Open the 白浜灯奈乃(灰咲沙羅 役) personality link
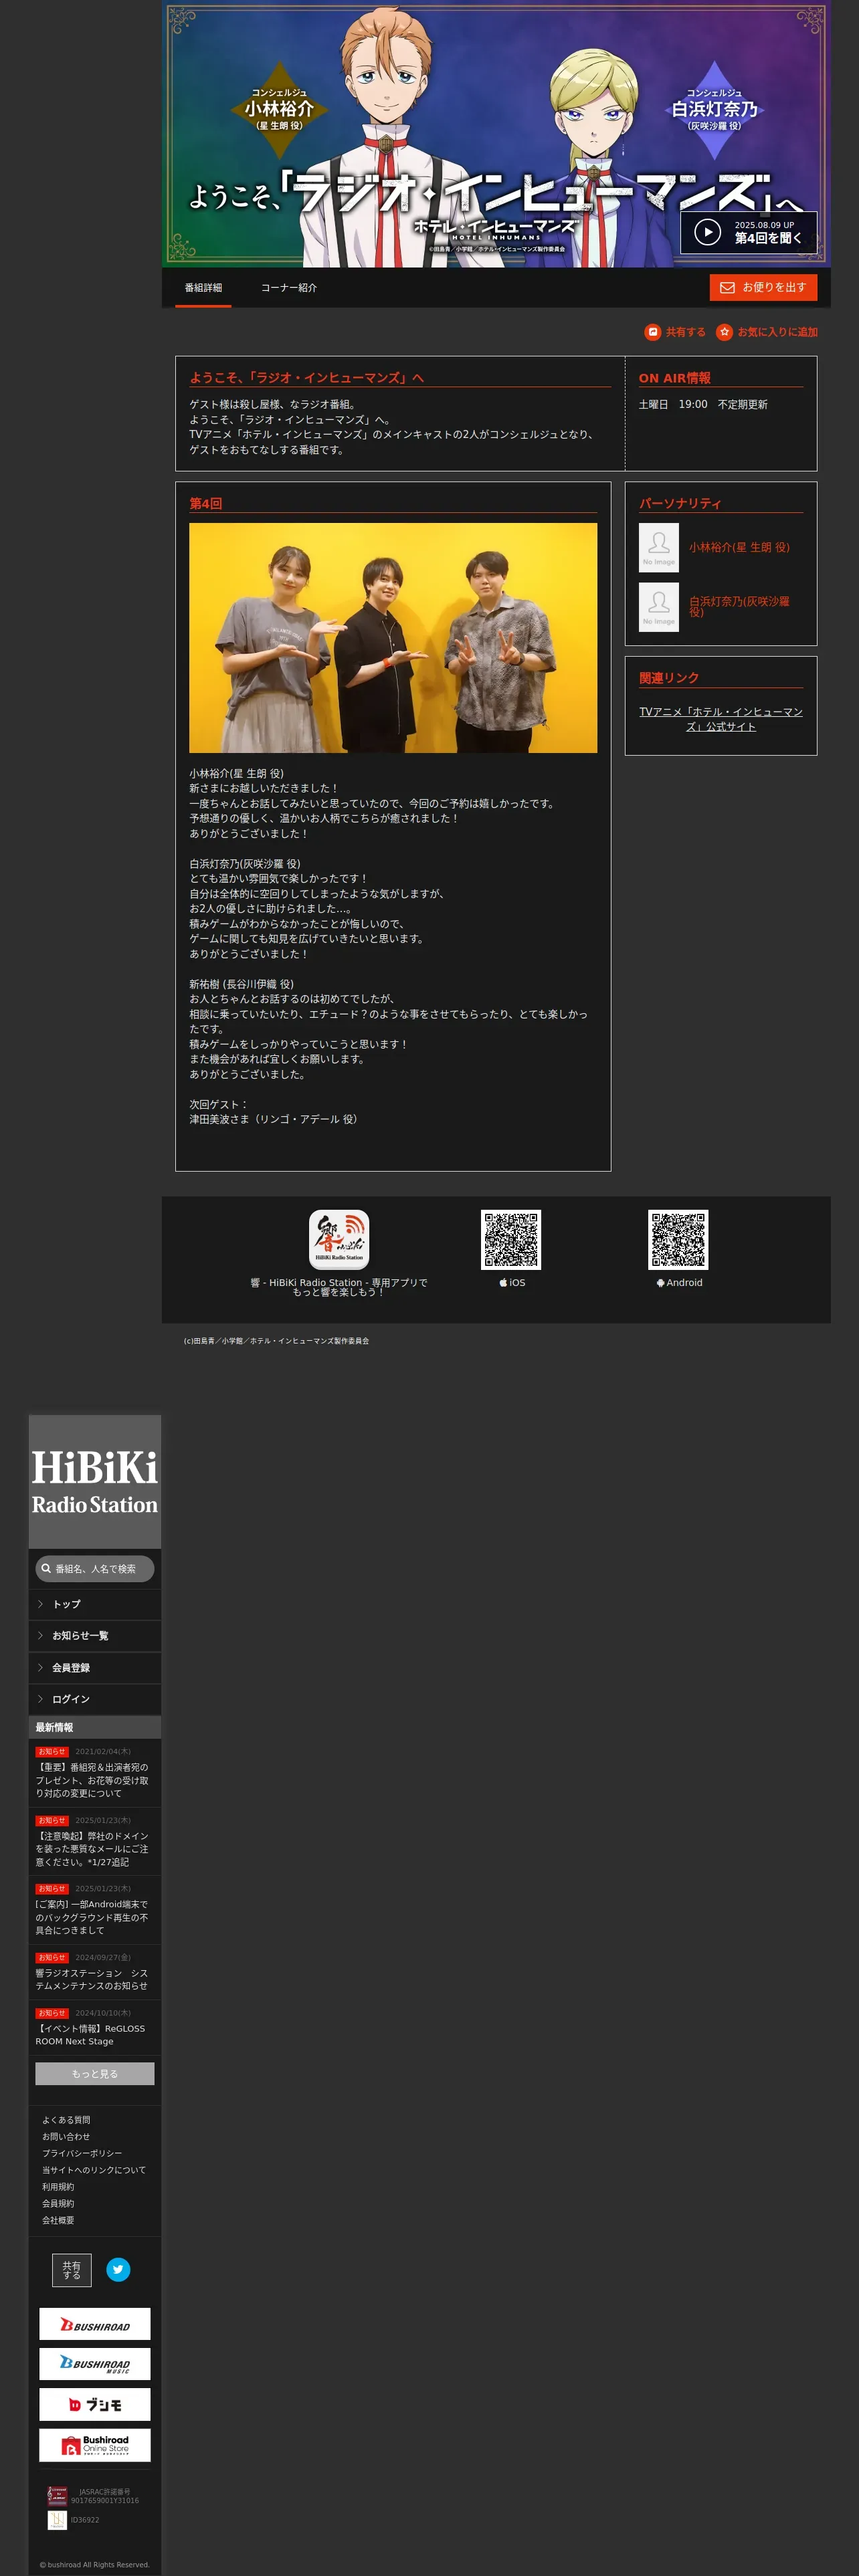Viewport: 859px width, 2576px height. click(739, 607)
